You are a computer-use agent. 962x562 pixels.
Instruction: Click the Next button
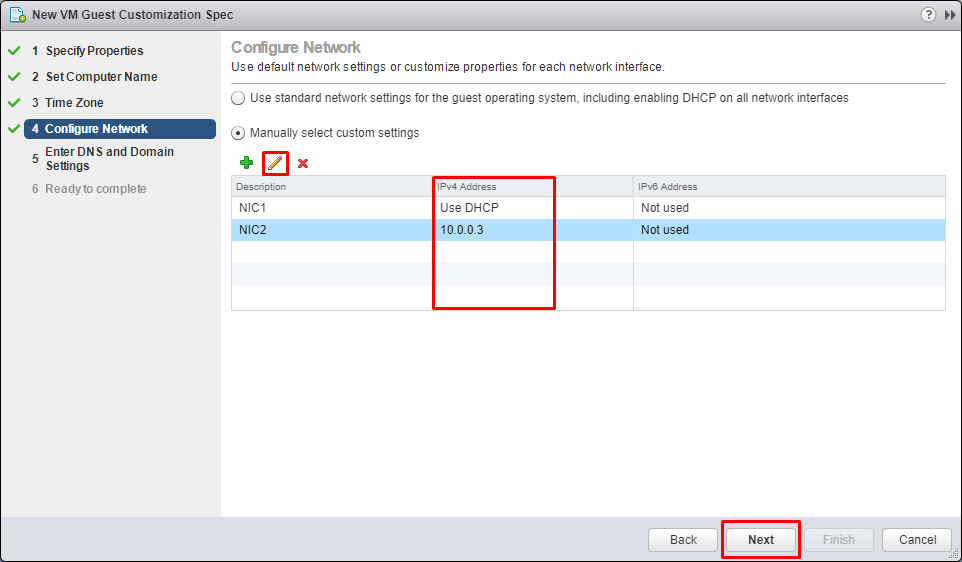coord(761,540)
